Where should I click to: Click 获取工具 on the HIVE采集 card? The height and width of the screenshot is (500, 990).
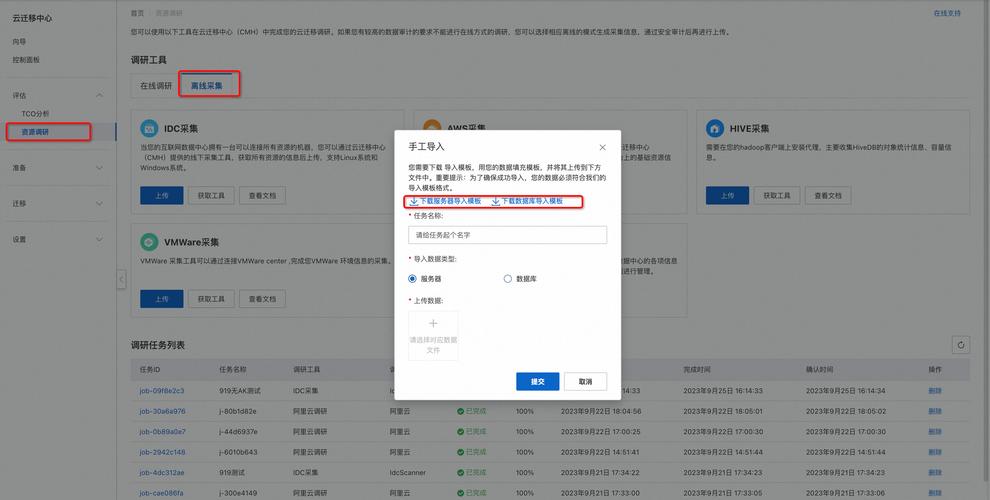click(x=777, y=196)
